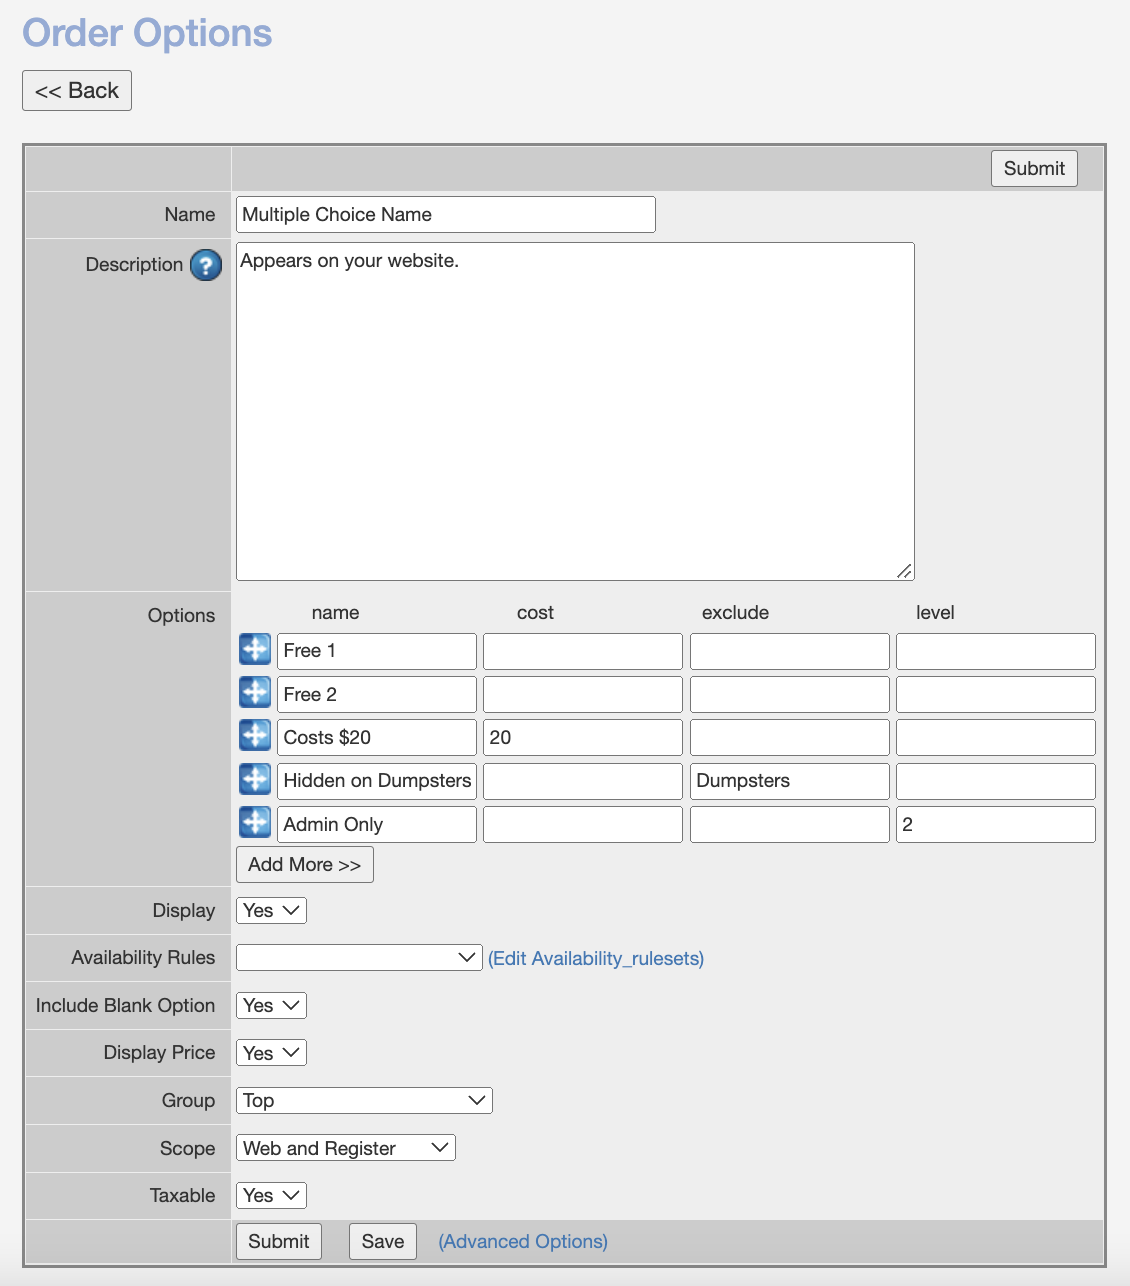Open the Scope dropdown menu
1130x1286 pixels.
click(345, 1148)
